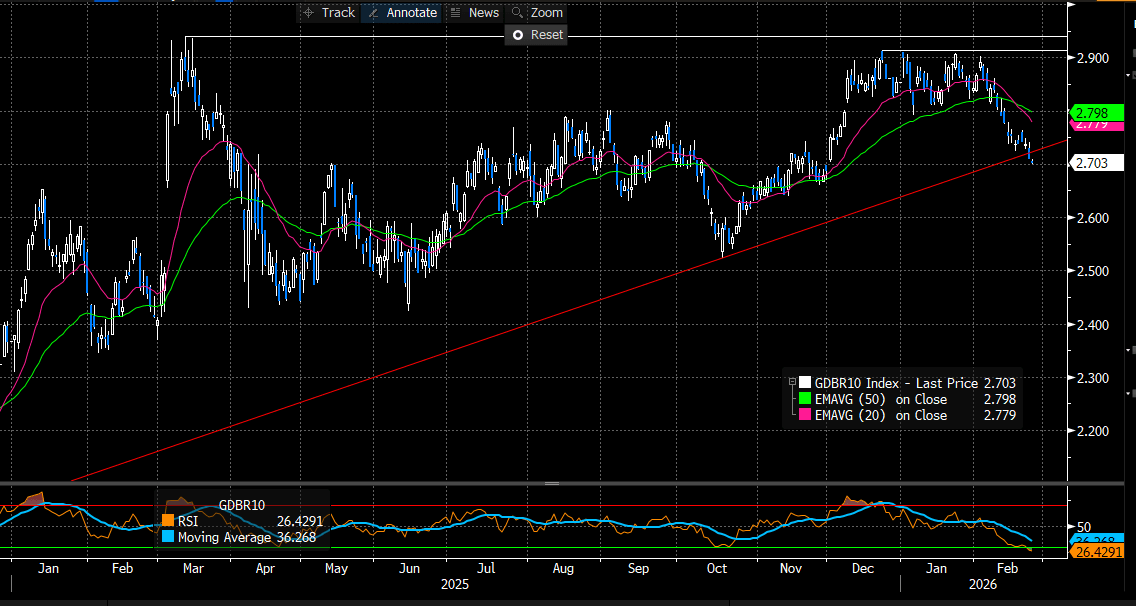This screenshot has height=606, width=1136.
Task: Click the Zoom button label
Action: [547, 13]
